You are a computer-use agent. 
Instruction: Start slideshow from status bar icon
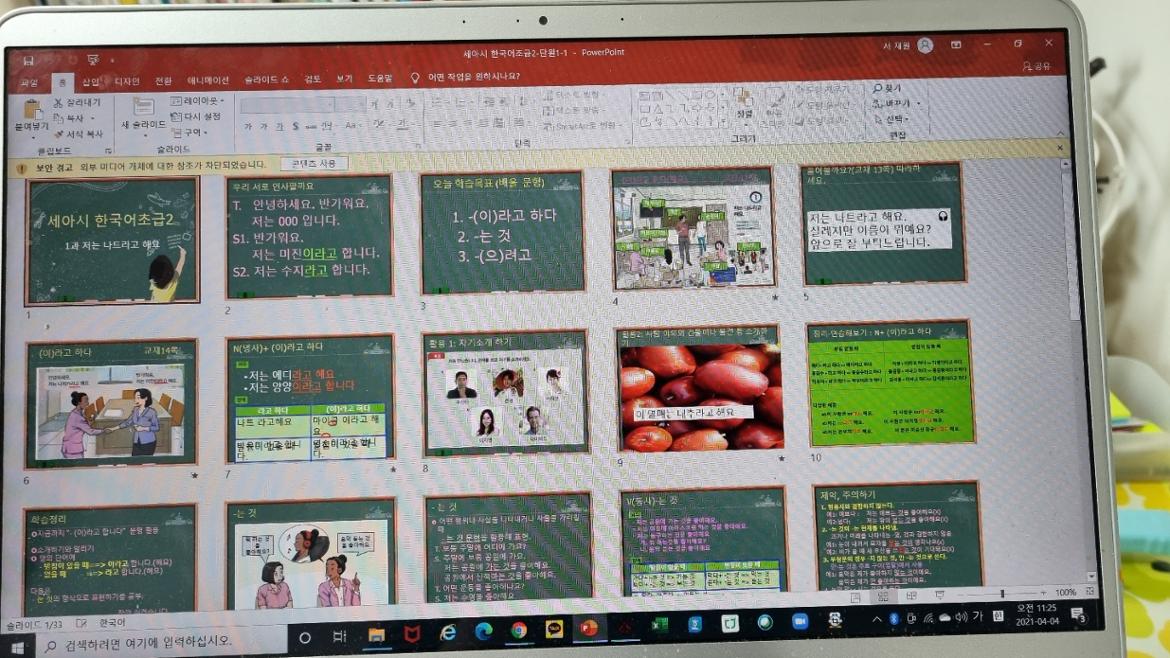[x=939, y=595]
